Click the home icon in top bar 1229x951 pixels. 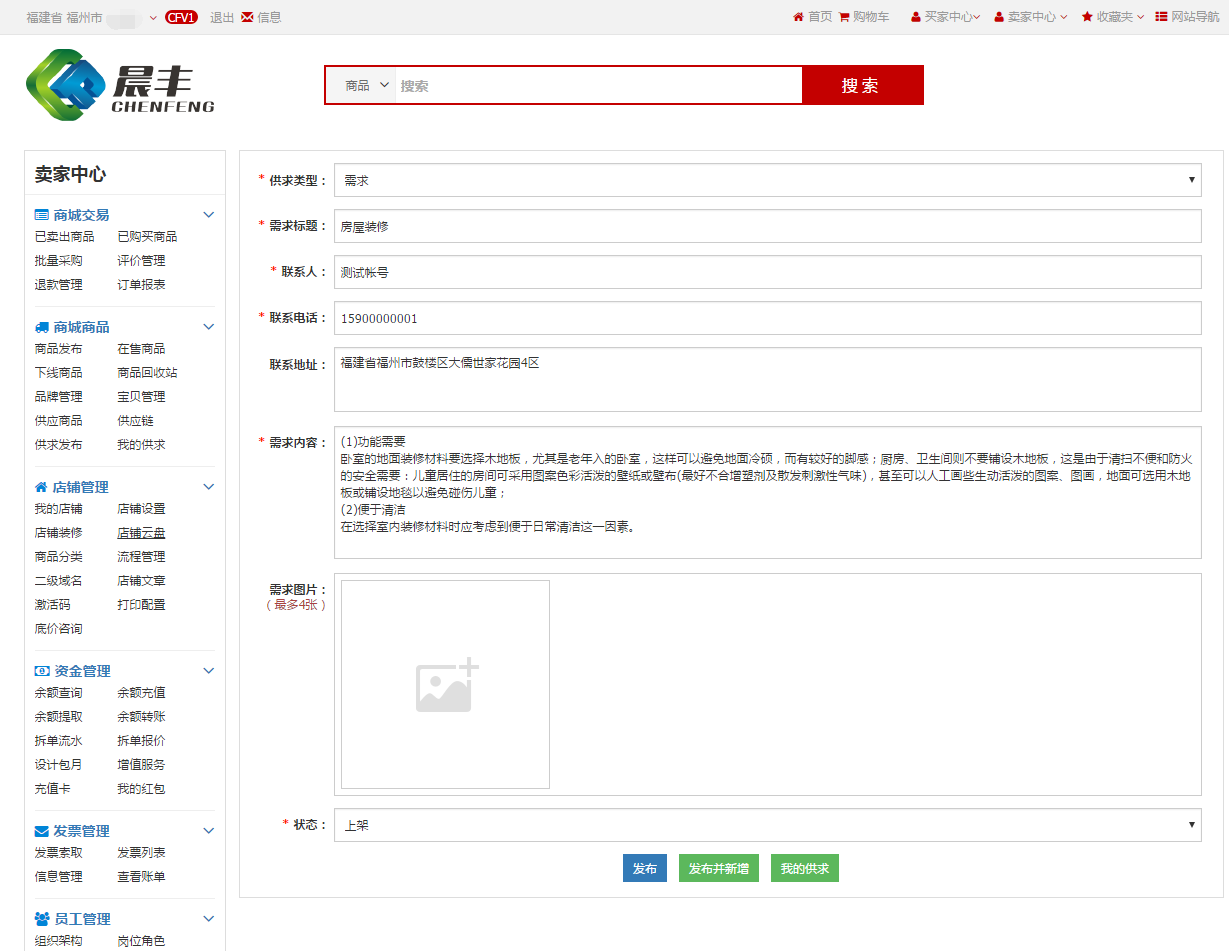pyautogui.click(x=798, y=17)
